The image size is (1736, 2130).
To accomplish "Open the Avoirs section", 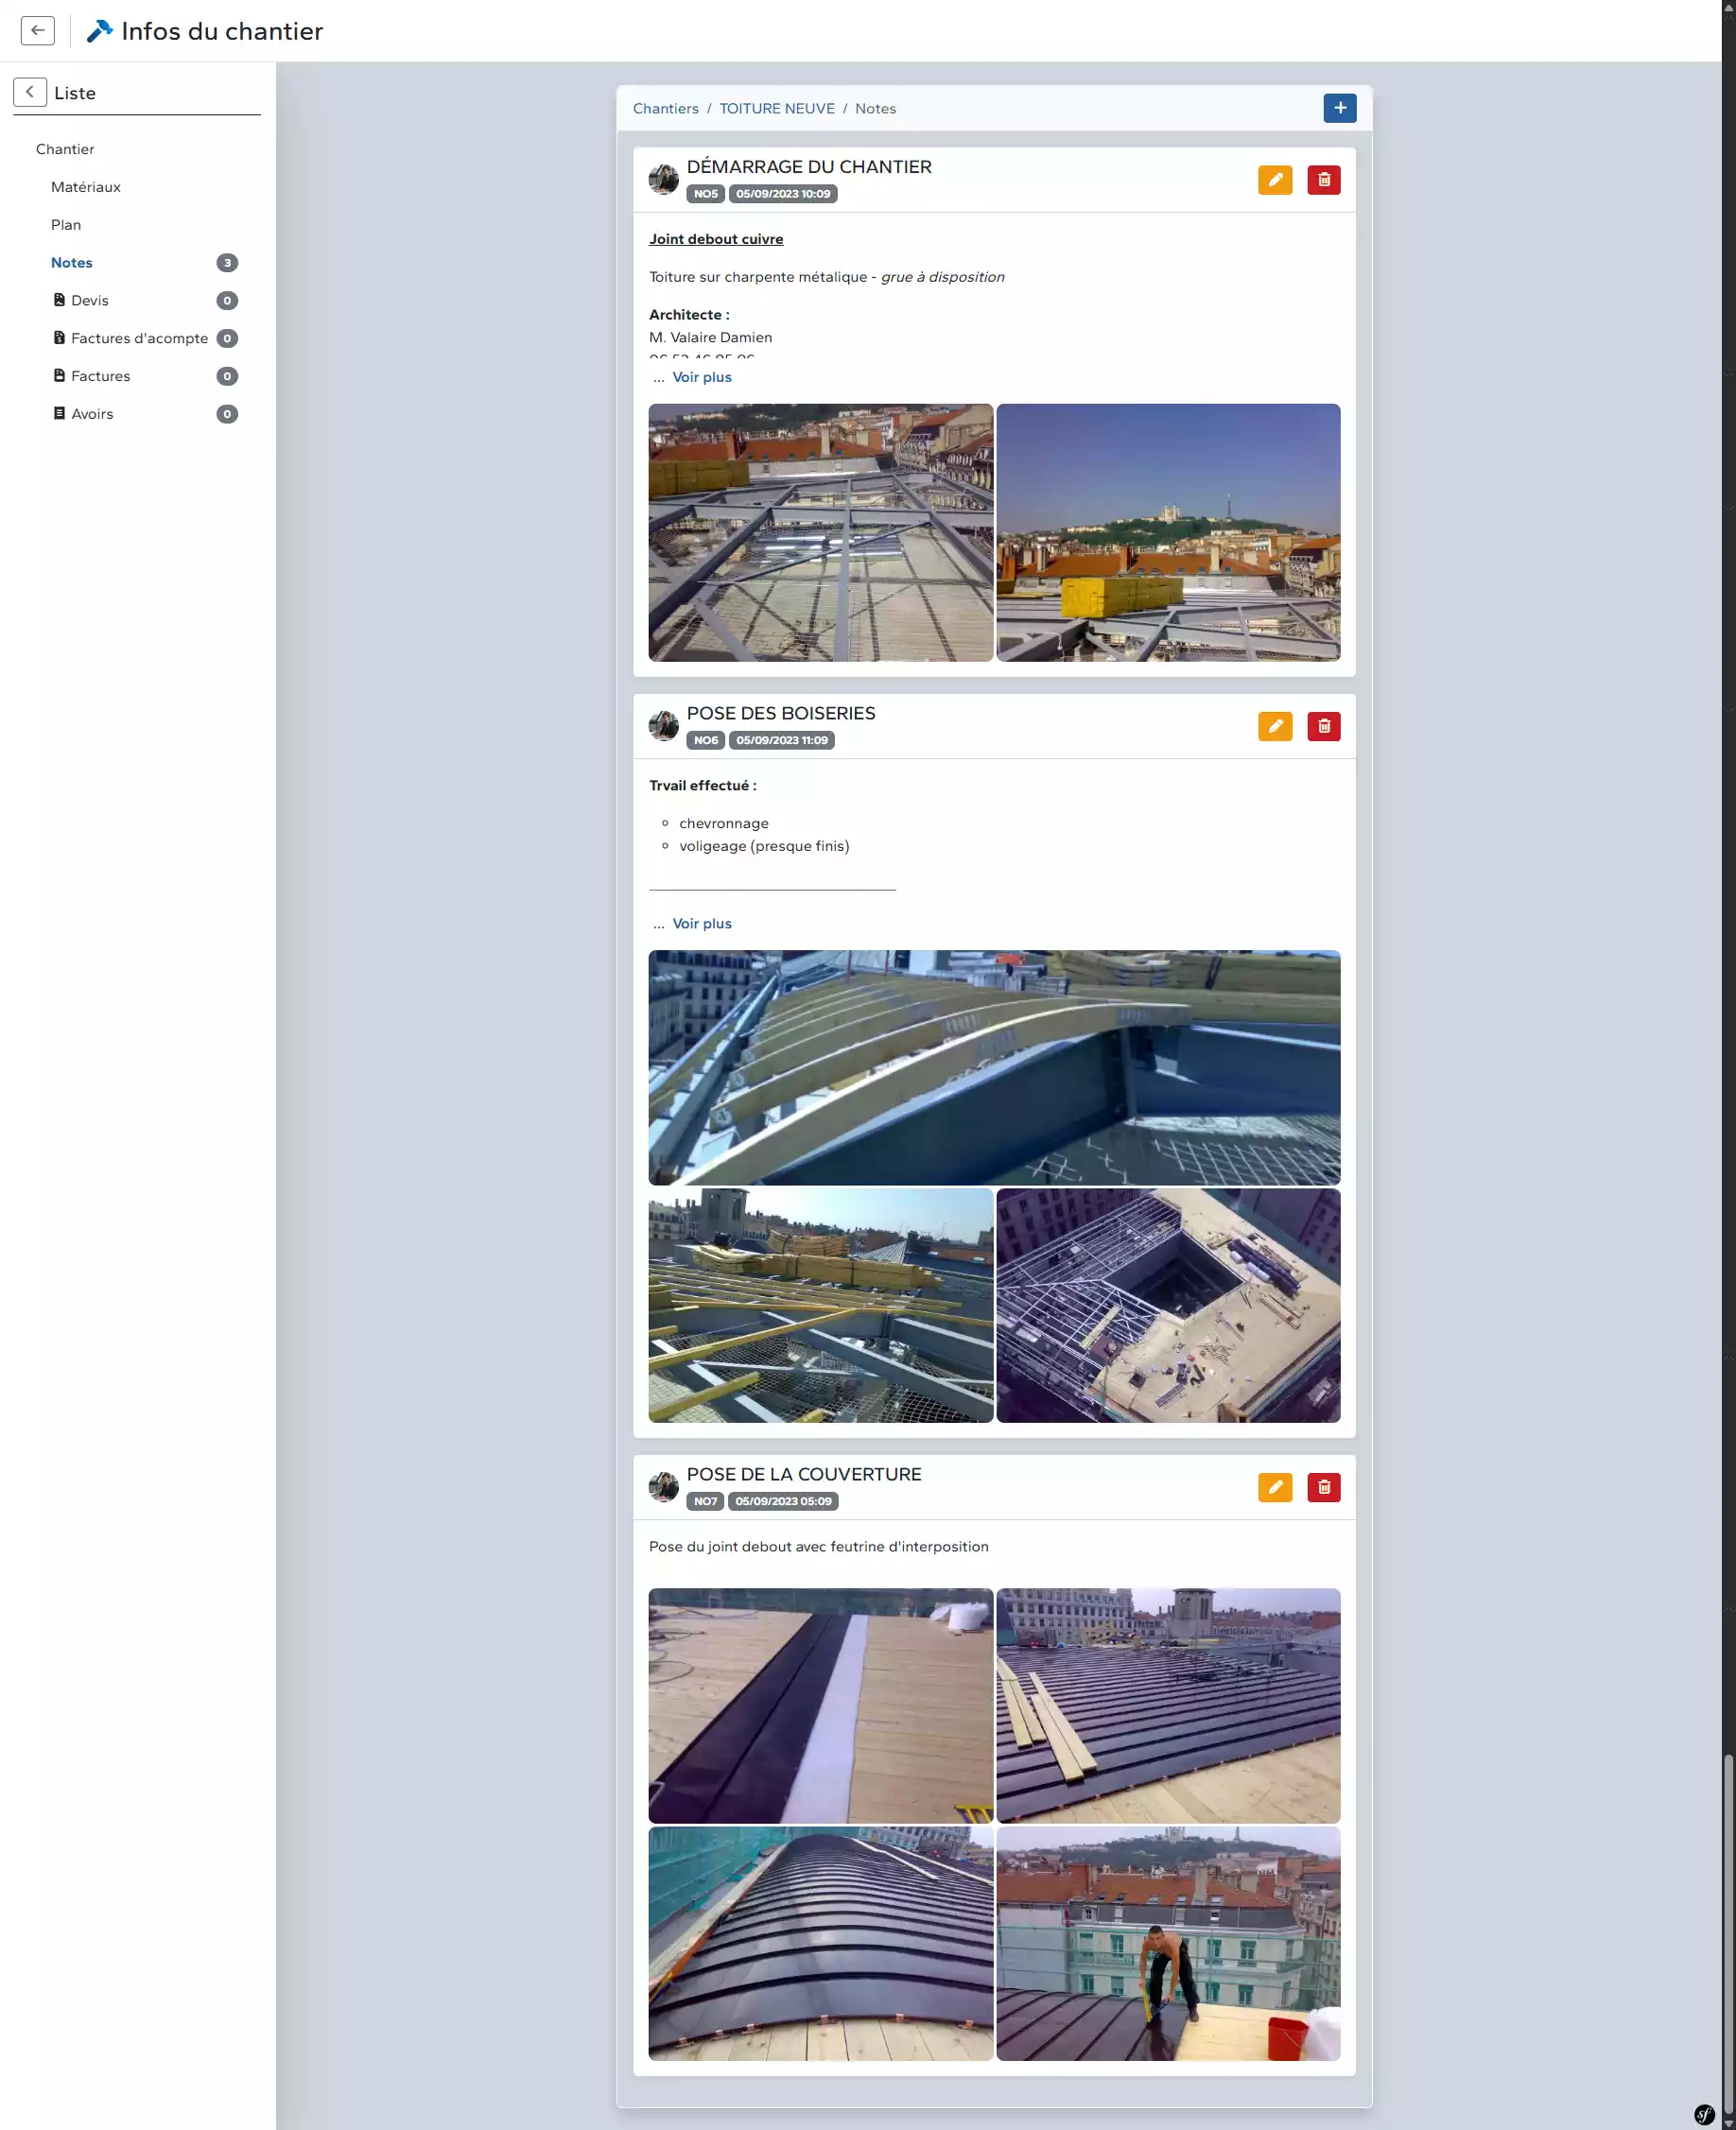I will click(92, 413).
